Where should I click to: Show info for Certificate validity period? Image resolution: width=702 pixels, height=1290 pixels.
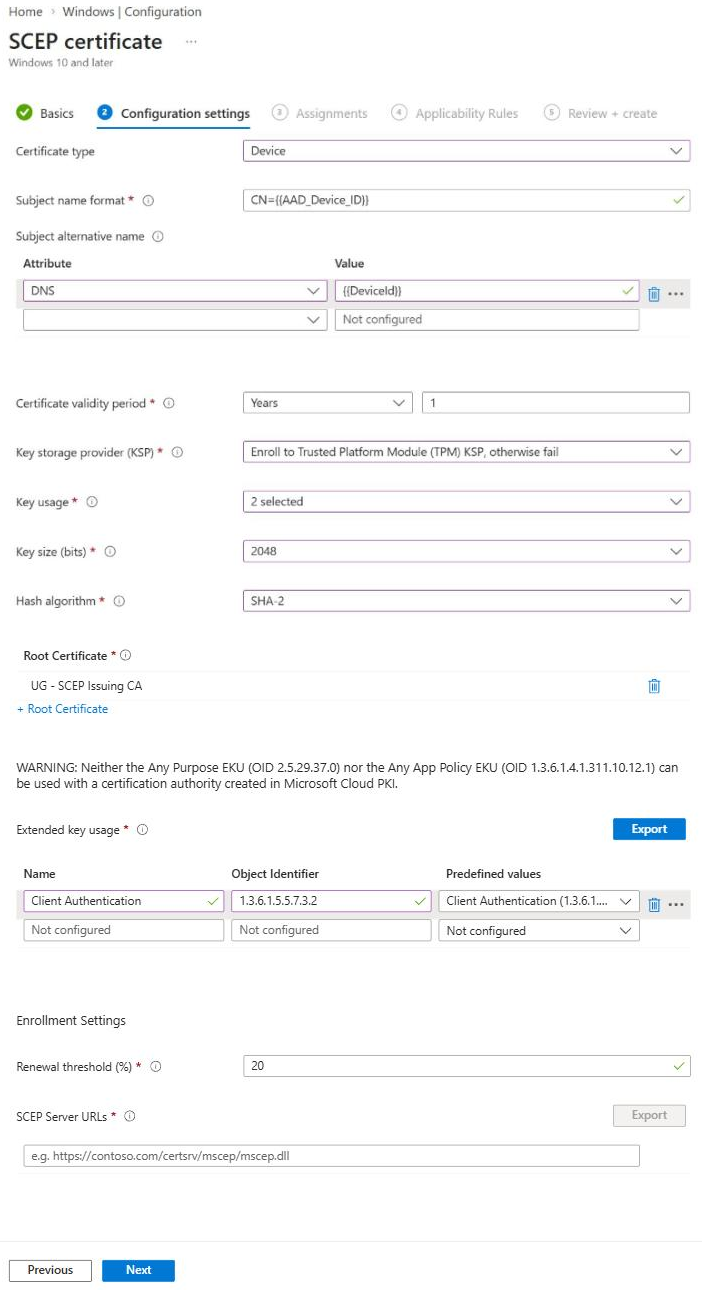(168, 404)
